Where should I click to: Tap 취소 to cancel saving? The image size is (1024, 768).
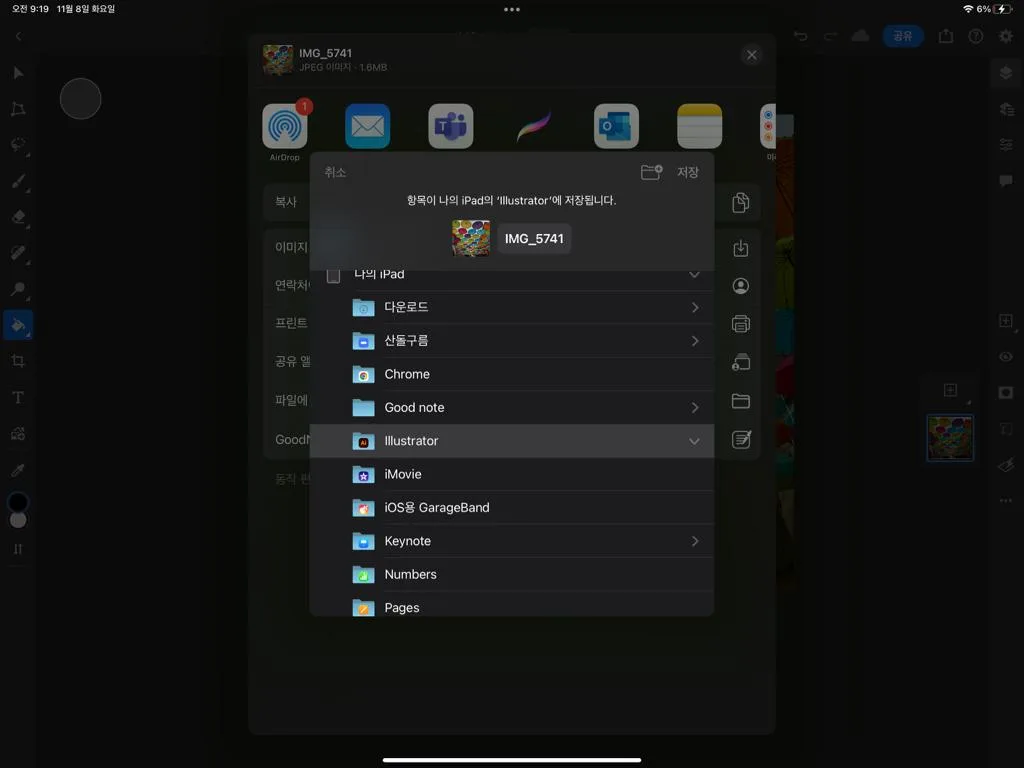[335, 172]
